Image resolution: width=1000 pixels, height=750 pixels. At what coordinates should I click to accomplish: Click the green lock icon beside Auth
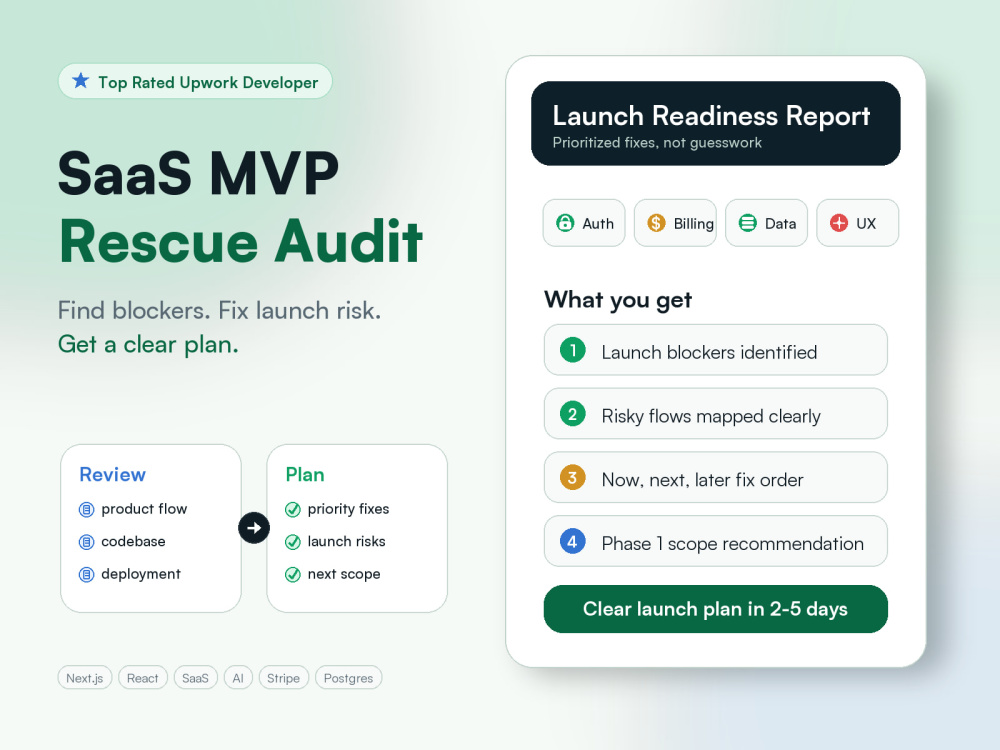[565, 223]
